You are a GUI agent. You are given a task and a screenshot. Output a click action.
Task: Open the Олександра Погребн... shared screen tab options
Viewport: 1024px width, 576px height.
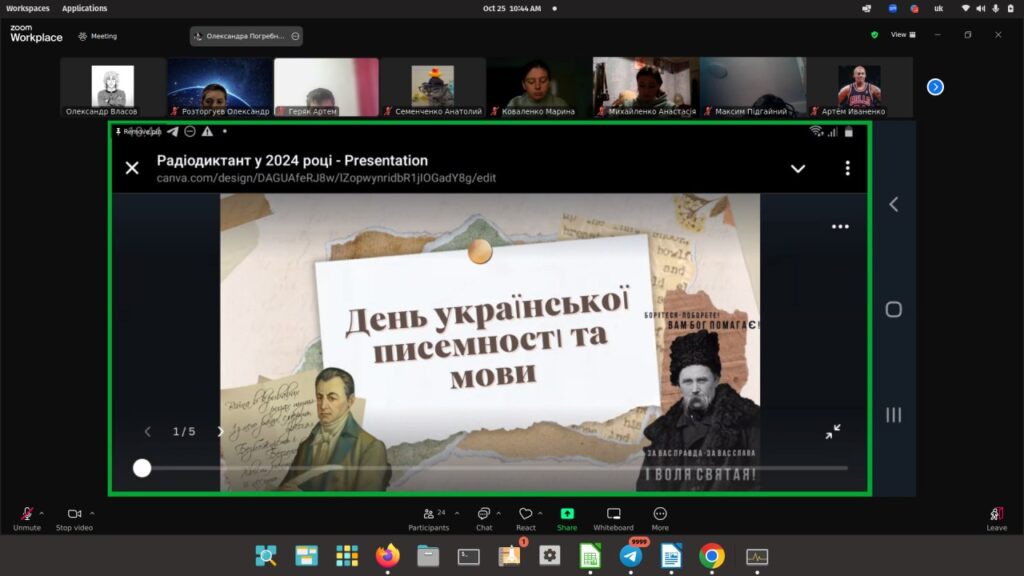(x=295, y=37)
